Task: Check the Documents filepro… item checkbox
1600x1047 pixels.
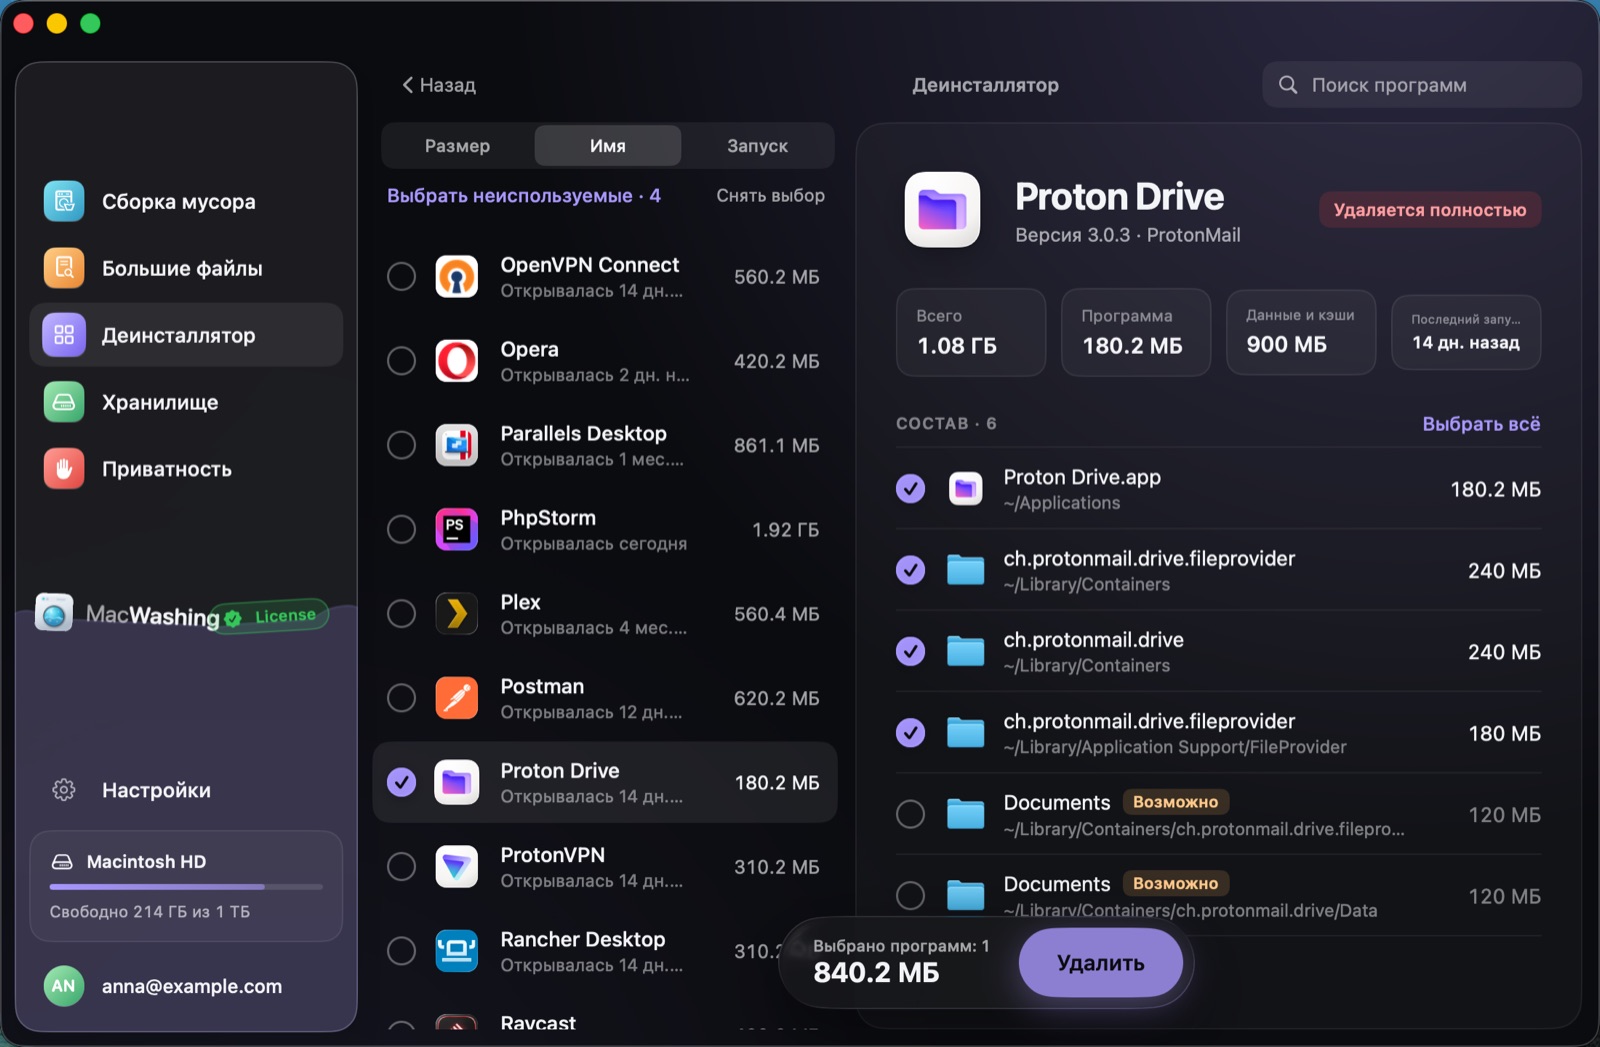Action: [x=910, y=815]
